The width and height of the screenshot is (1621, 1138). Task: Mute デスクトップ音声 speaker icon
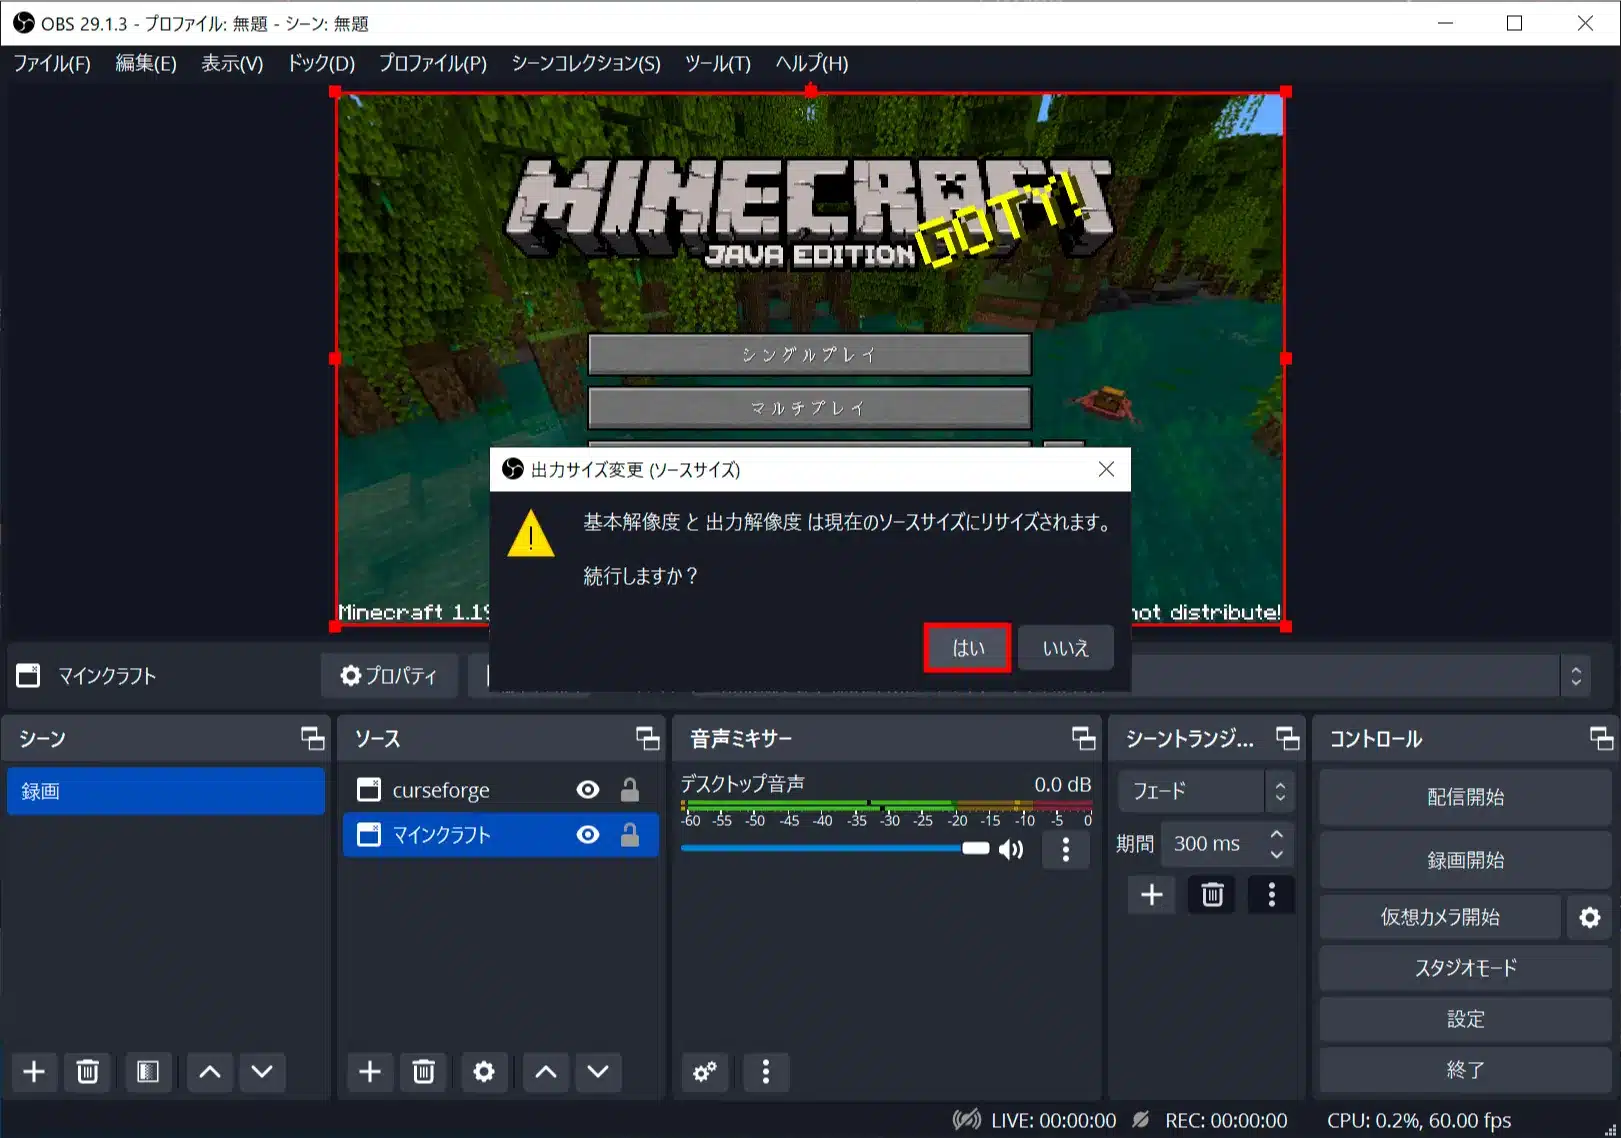[1011, 849]
